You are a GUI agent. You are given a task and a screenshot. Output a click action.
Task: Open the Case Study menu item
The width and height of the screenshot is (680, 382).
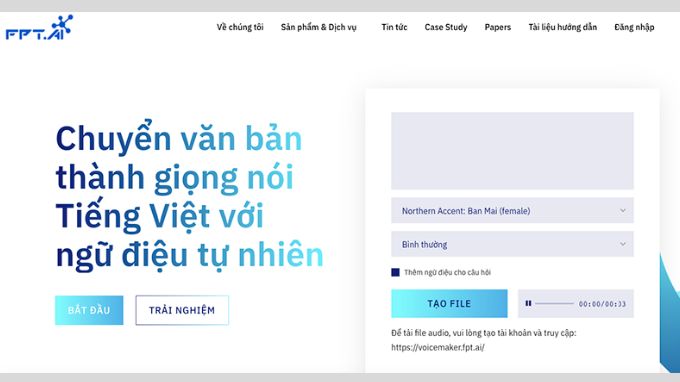(446, 27)
